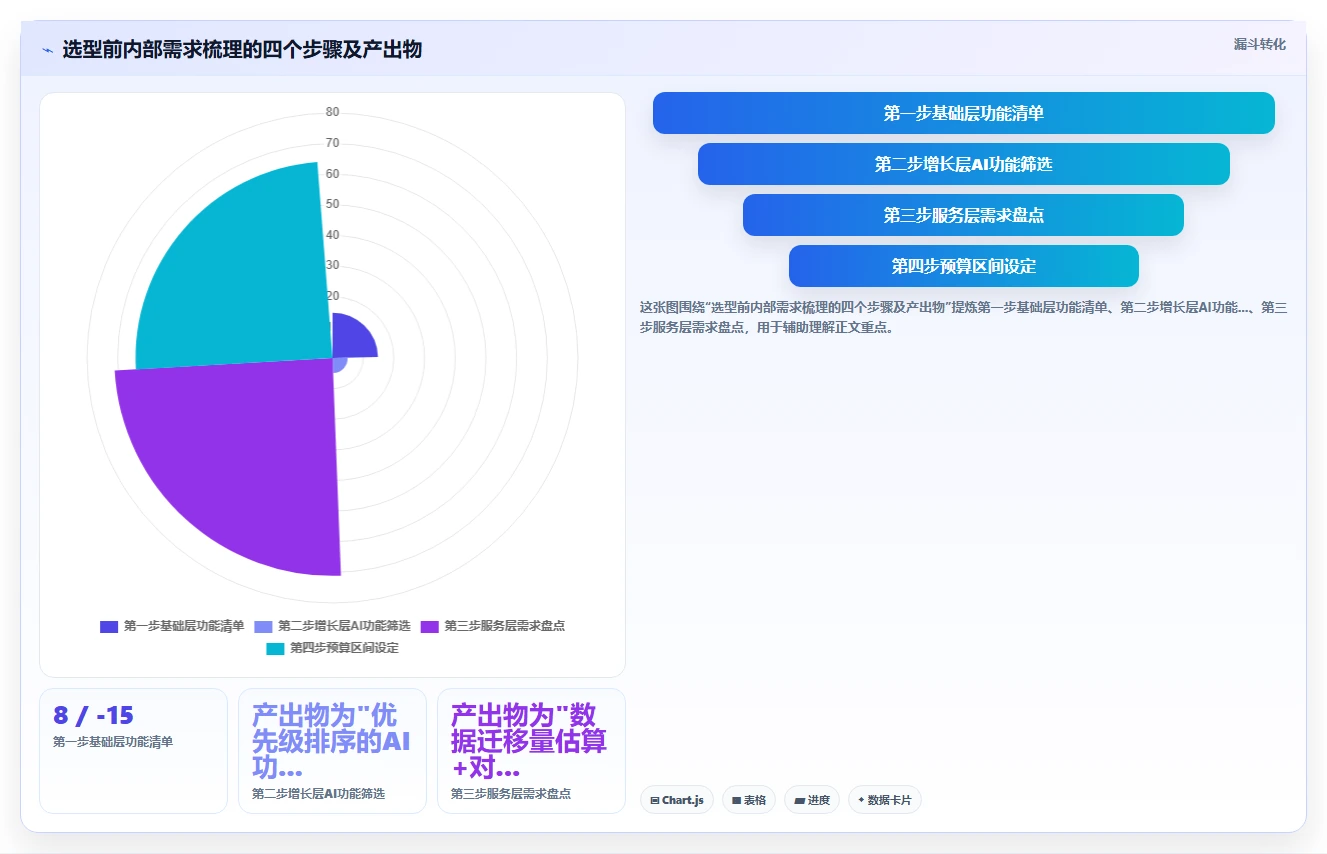1327x854 pixels.
Task: Click the 进度 tag
Action: click(811, 800)
